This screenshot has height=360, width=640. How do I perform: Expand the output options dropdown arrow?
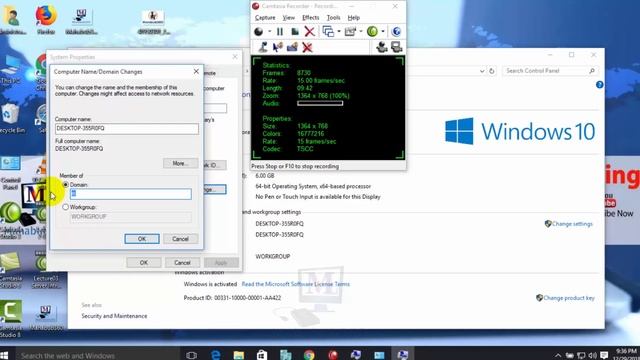tap(361, 31)
